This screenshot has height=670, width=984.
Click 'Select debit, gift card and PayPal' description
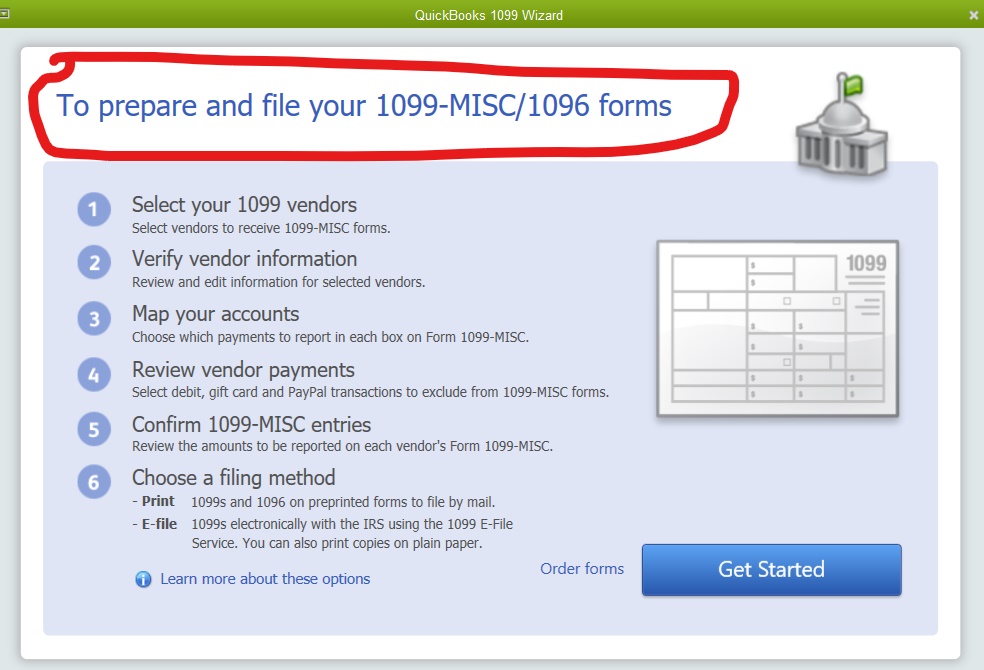click(x=370, y=392)
